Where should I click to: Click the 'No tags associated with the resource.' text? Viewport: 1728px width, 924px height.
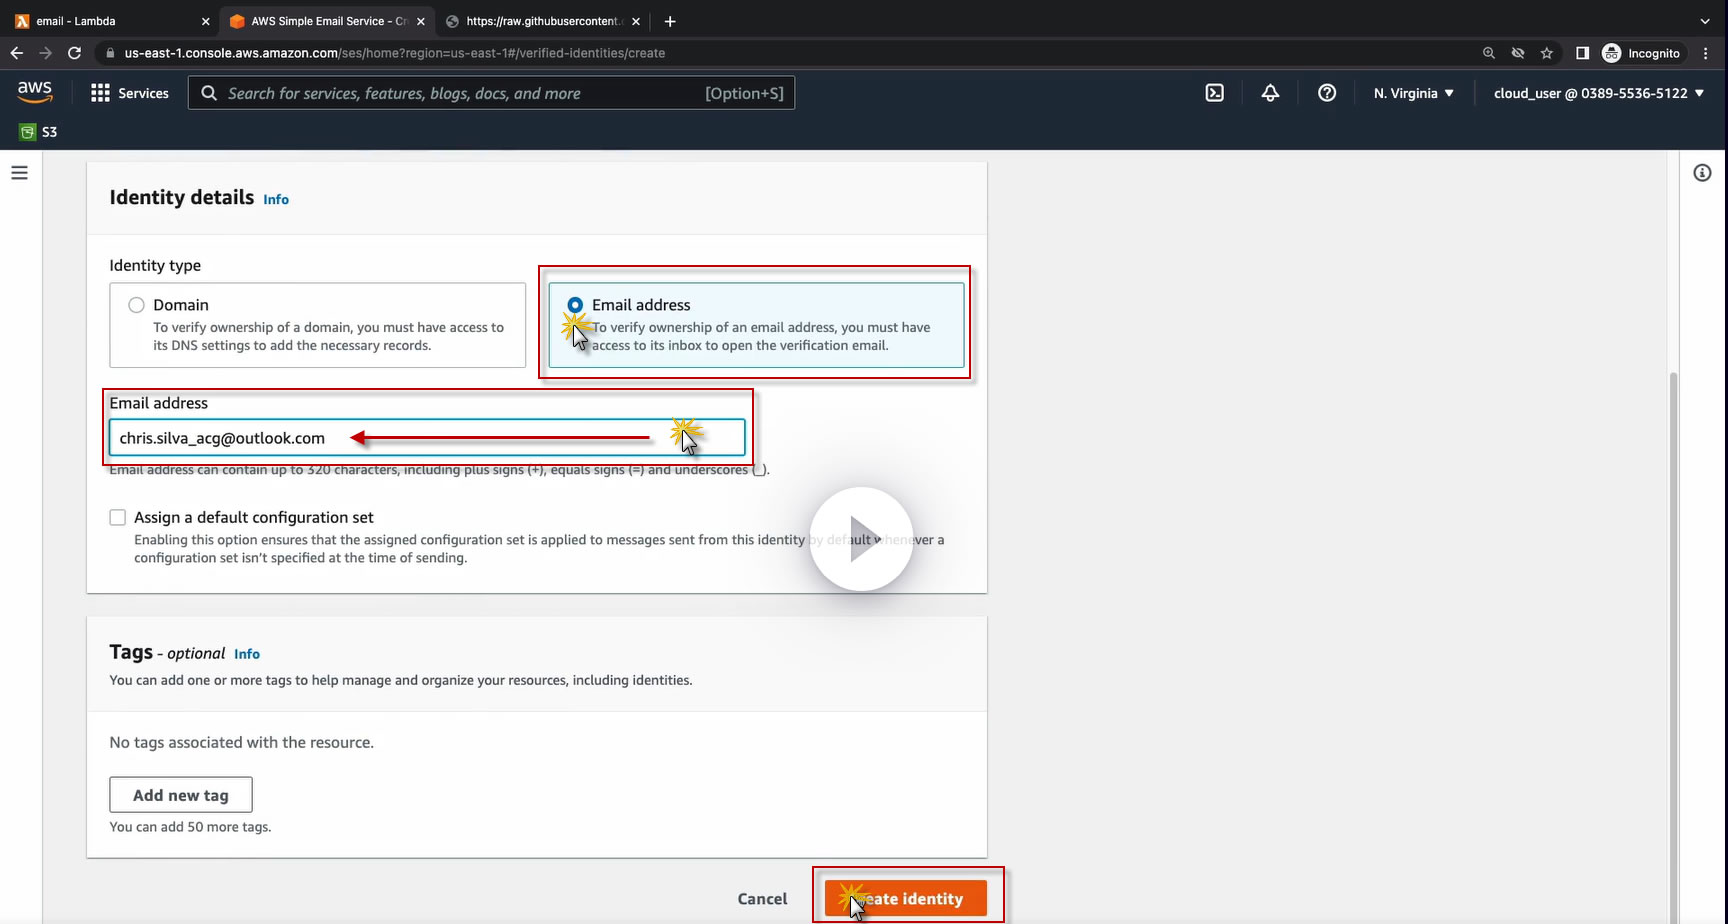(x=242, y=742)
